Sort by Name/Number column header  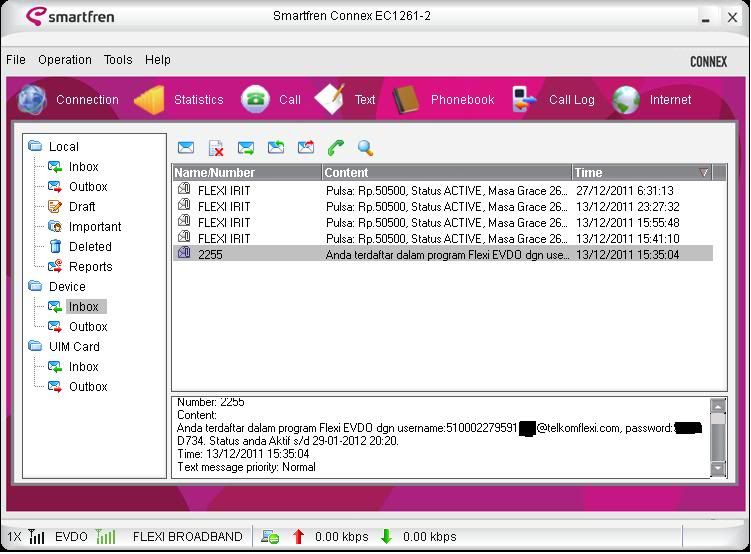pos(247,172)
